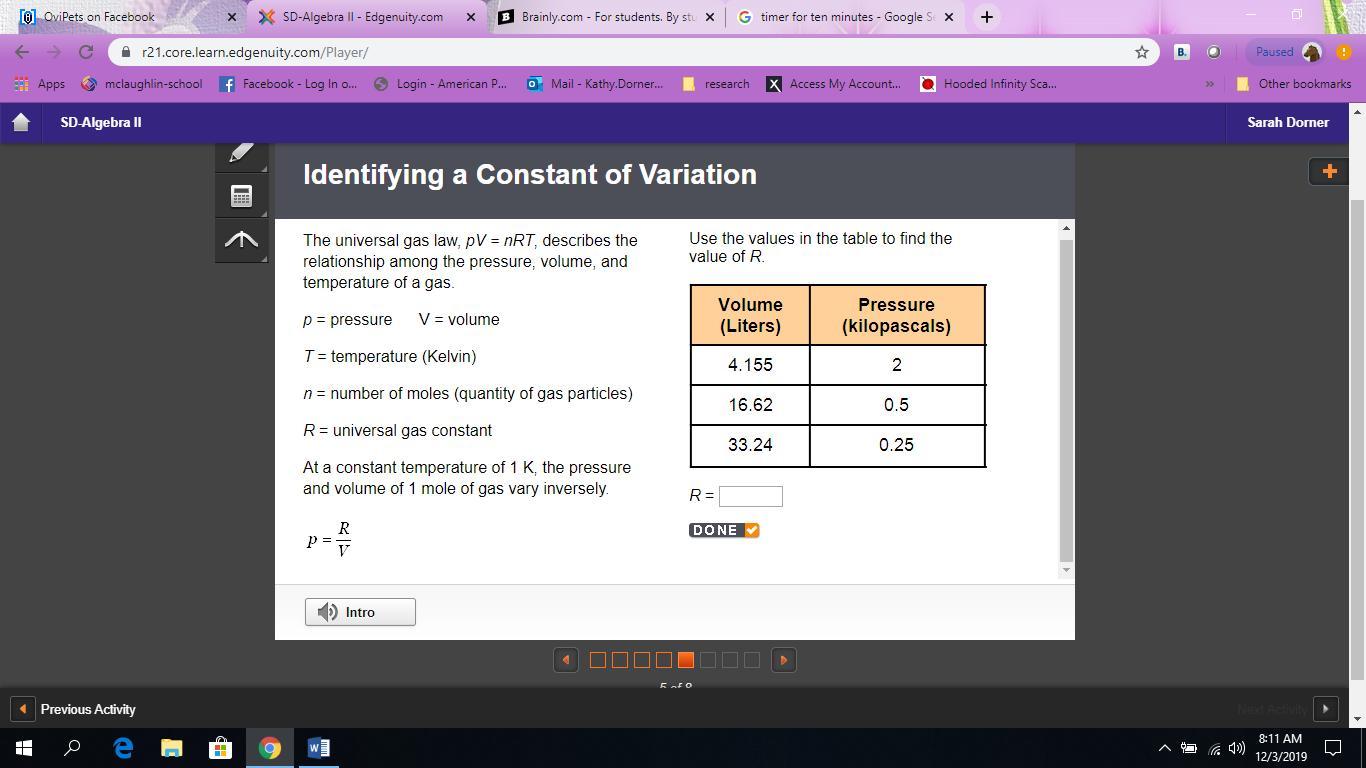The width and height of the screenshot is (1366, 768).
Task: Select the pencil highlighter tool
Action: click(241, 153)
